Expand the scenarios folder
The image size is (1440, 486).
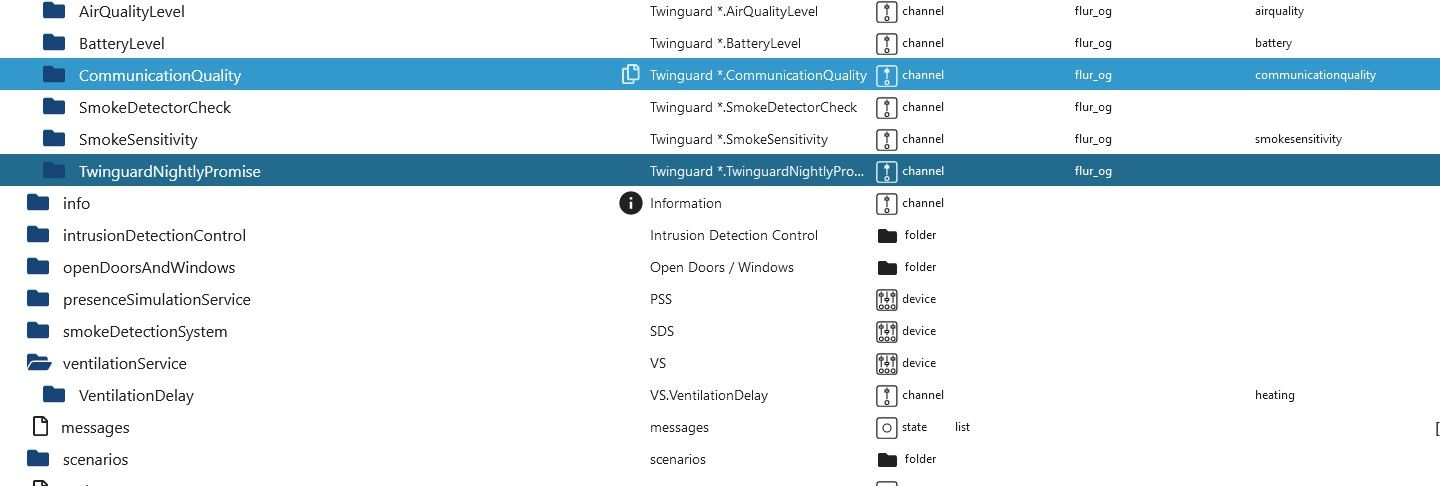coord(38,459)
